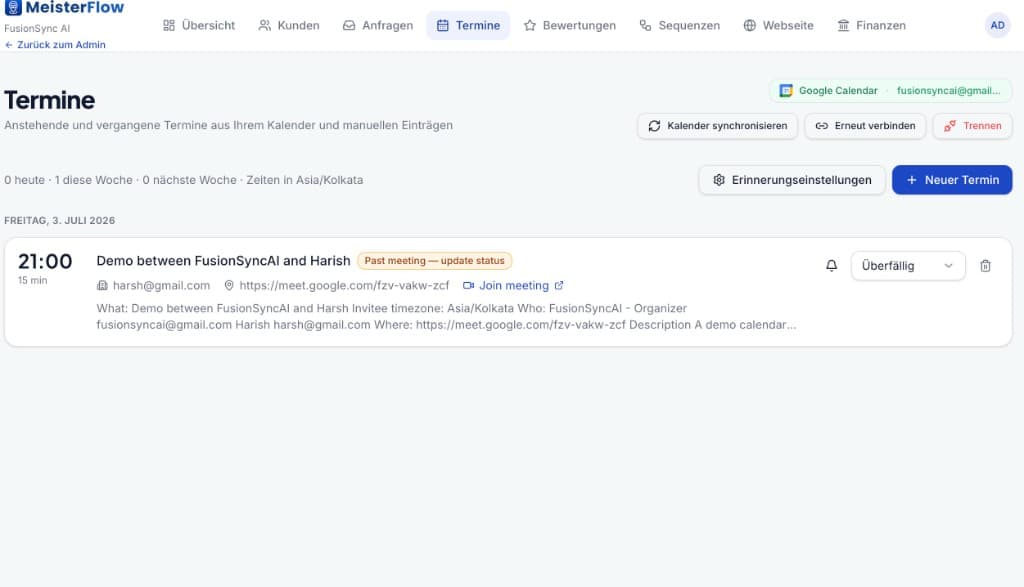Click the FusionSync AI workspace name
Viewport: 1024px width, 587px height.
click(37, 29)
